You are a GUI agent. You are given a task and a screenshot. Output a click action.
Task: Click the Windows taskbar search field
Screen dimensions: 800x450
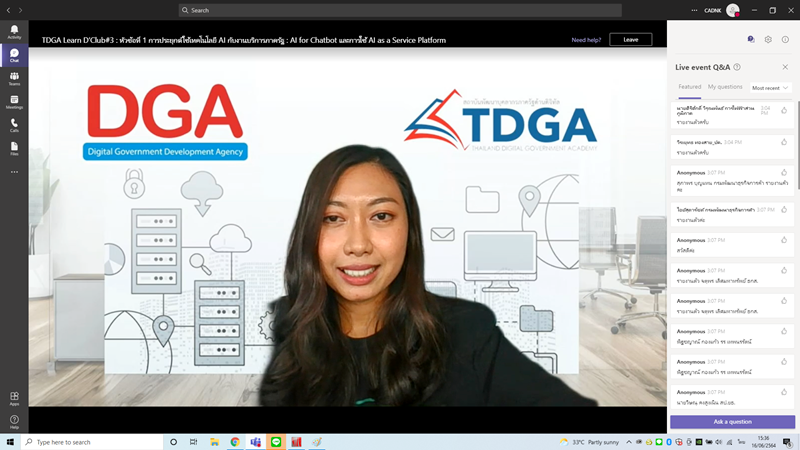click(x=92, y=442)
